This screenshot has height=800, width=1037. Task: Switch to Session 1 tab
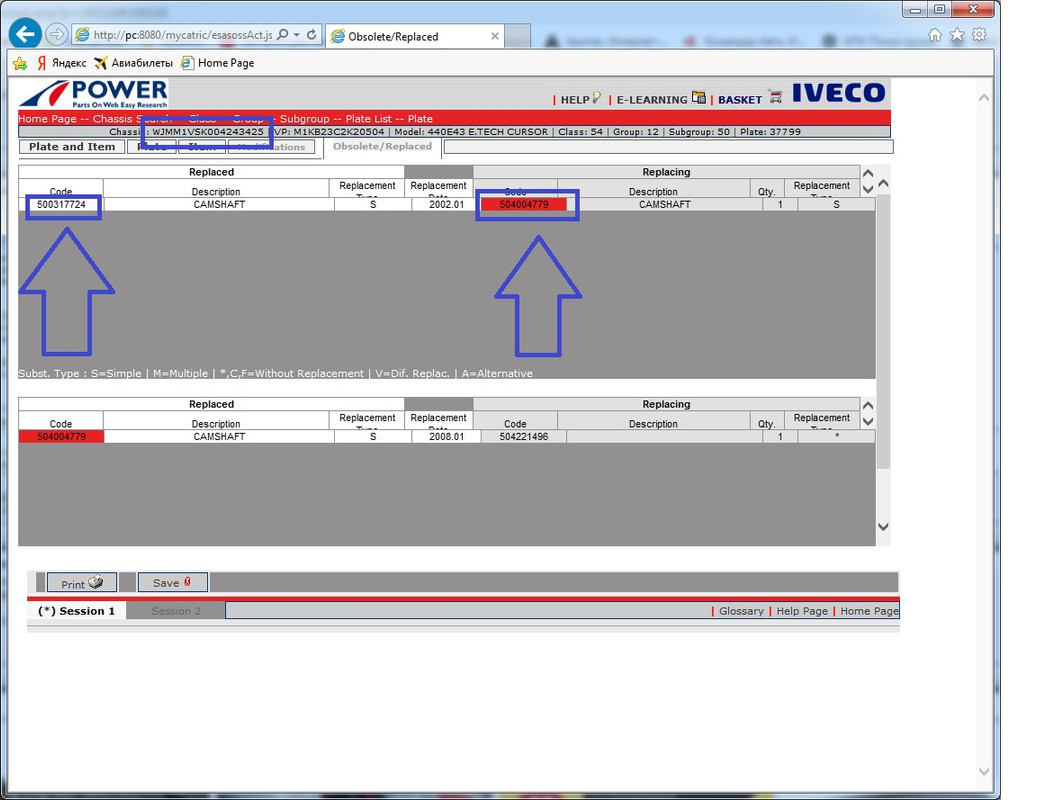click(x=77, y=611)
